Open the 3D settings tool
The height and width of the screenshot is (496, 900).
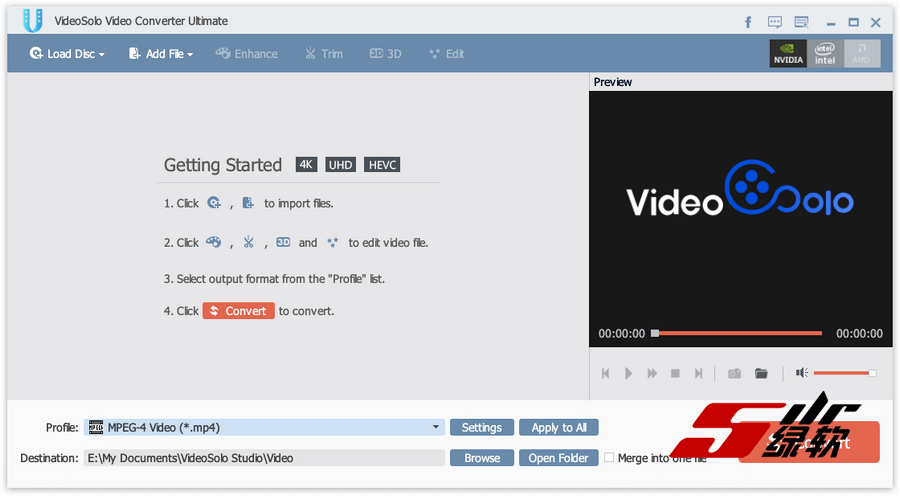point(385,54)
